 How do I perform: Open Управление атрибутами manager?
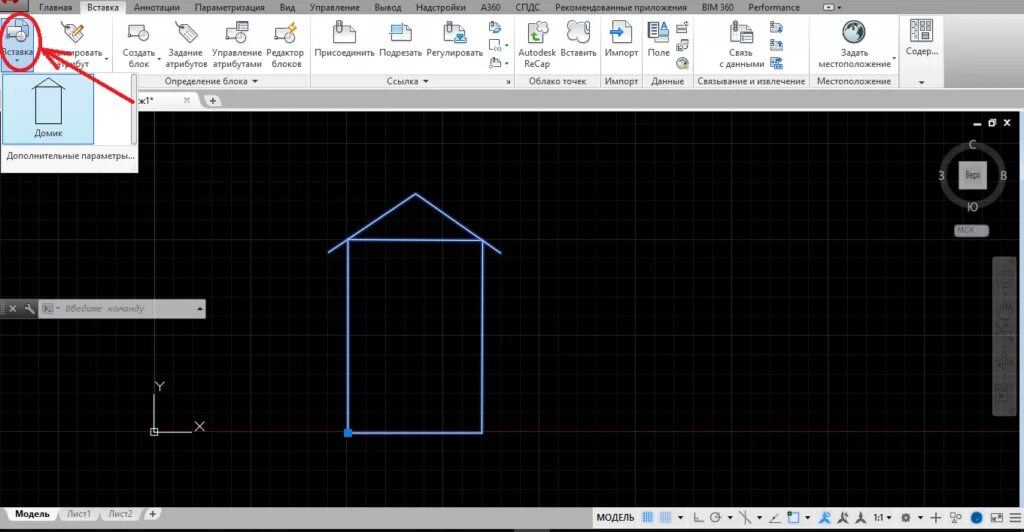[x=236, y=44]
